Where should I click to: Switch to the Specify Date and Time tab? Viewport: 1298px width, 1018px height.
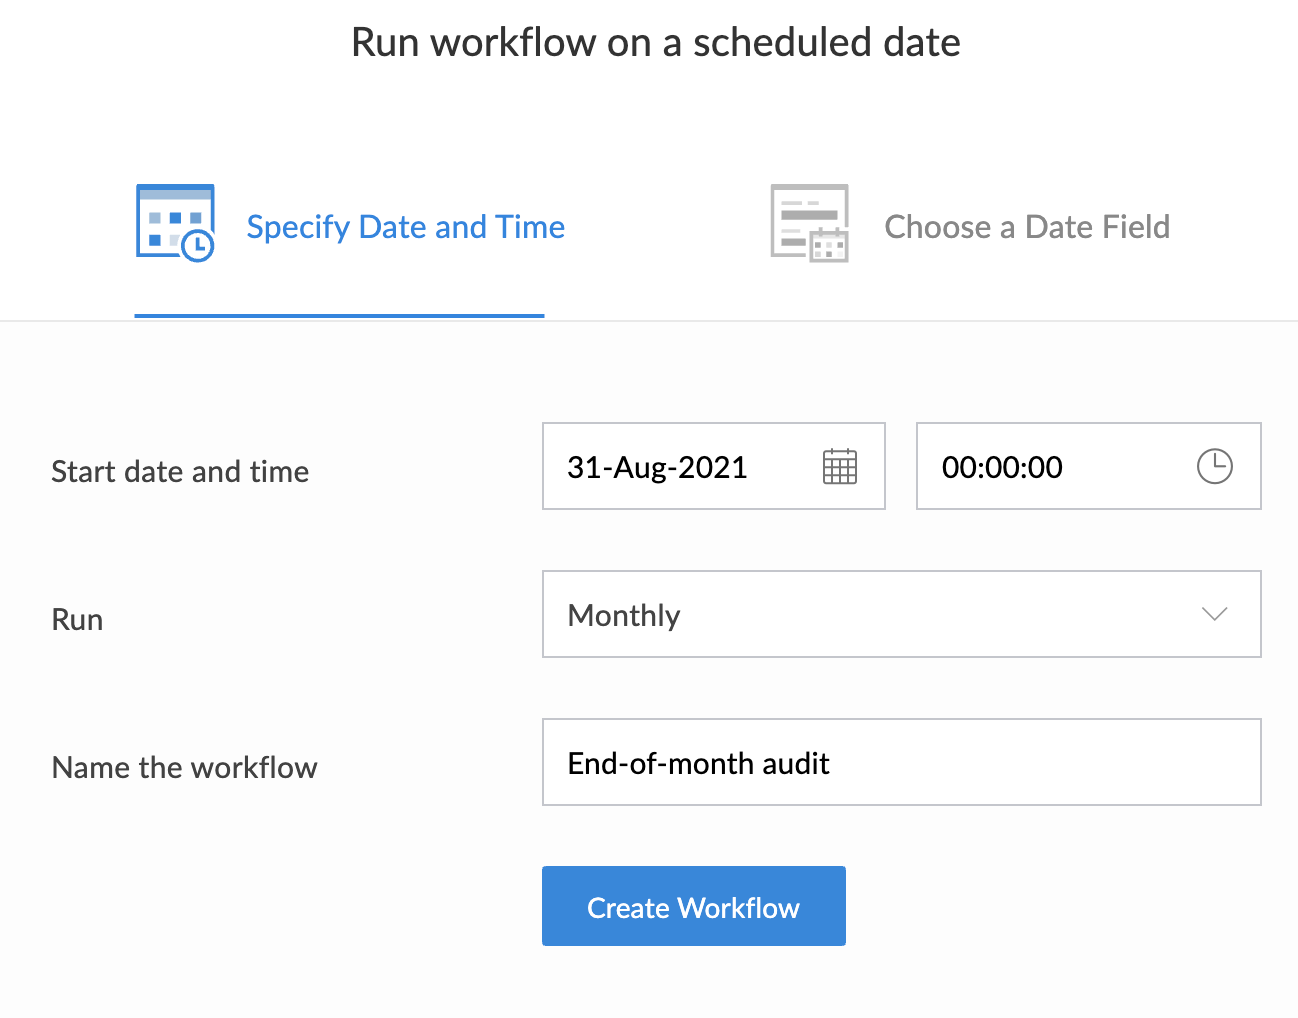405,227
